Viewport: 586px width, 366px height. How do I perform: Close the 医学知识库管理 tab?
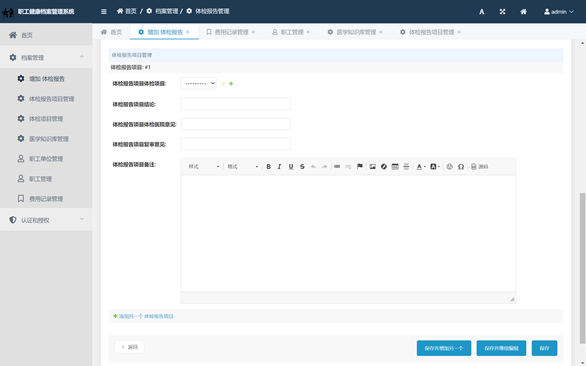pyautogui.click(x=381, y=32)
